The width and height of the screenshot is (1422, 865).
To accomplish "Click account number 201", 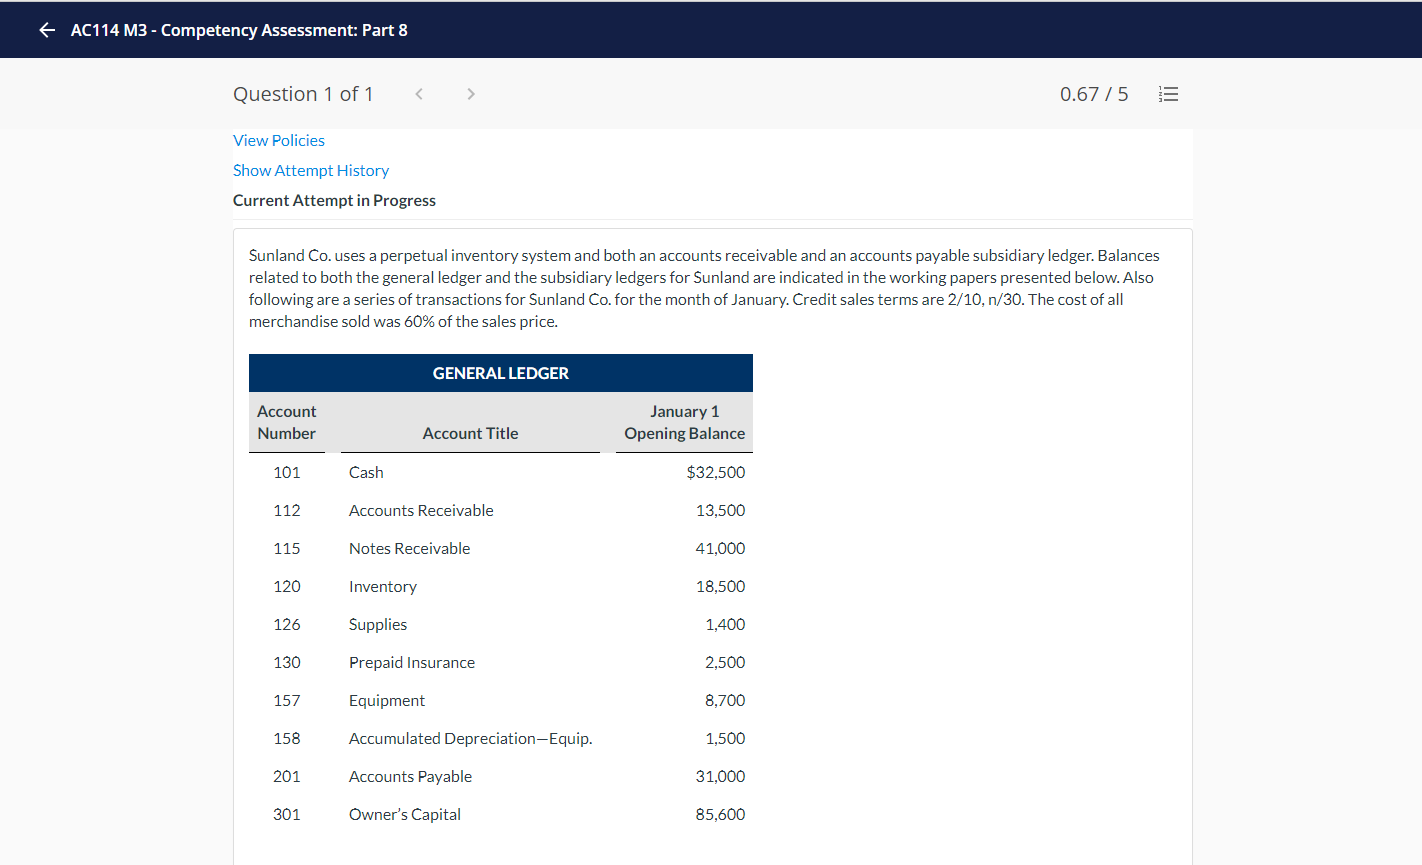I will pyautogui.click(x=287, y=776).
